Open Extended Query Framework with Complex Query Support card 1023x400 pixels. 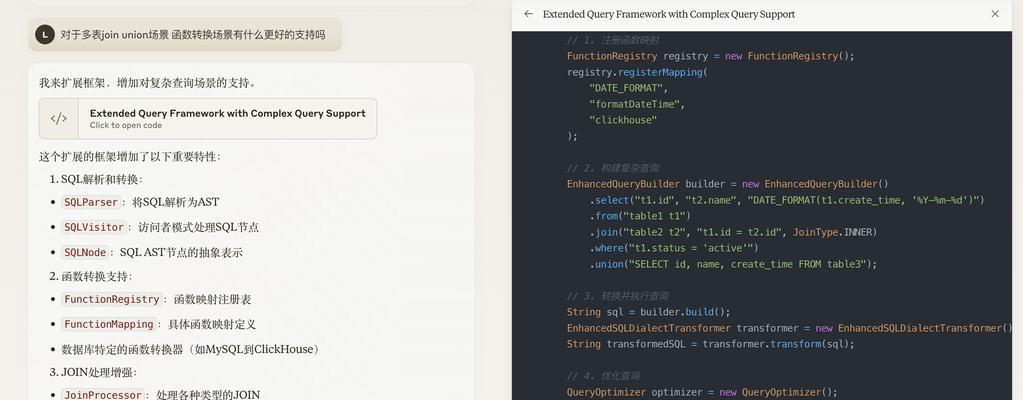207,119
